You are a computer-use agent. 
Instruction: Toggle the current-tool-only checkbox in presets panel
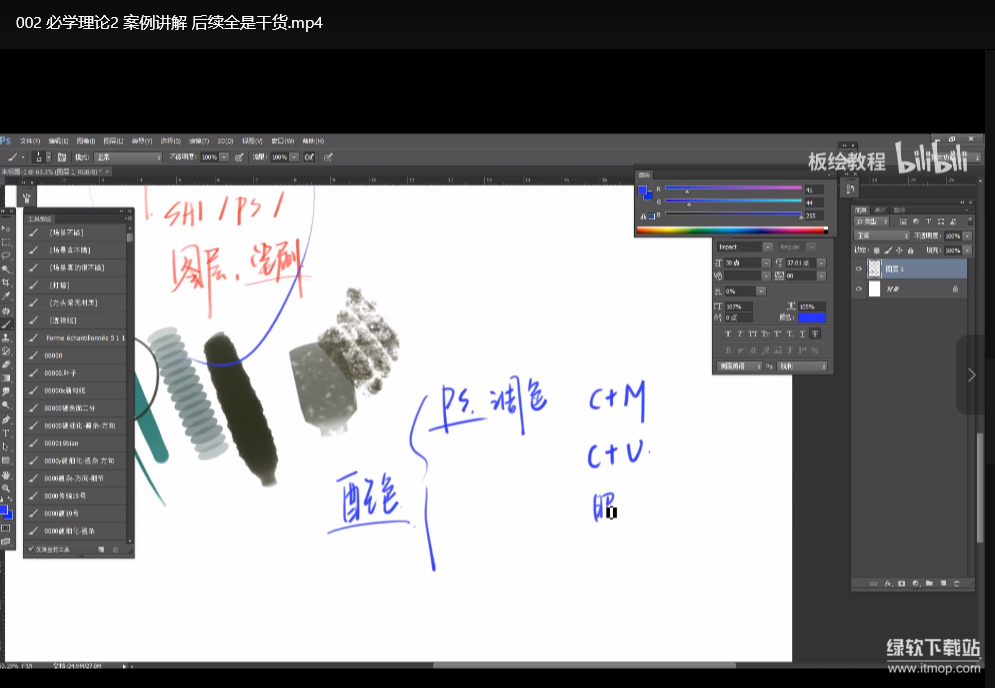click(x=31, y=549)
